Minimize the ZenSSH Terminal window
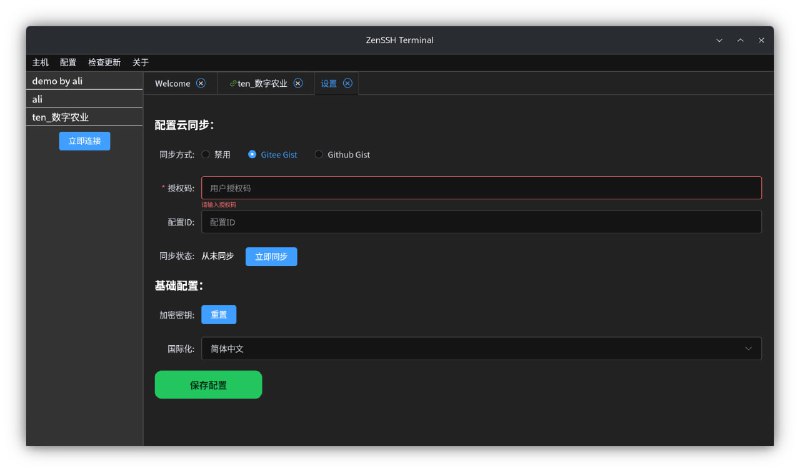The width and height of the screenshot is (800, 472). tap(719, 40)
